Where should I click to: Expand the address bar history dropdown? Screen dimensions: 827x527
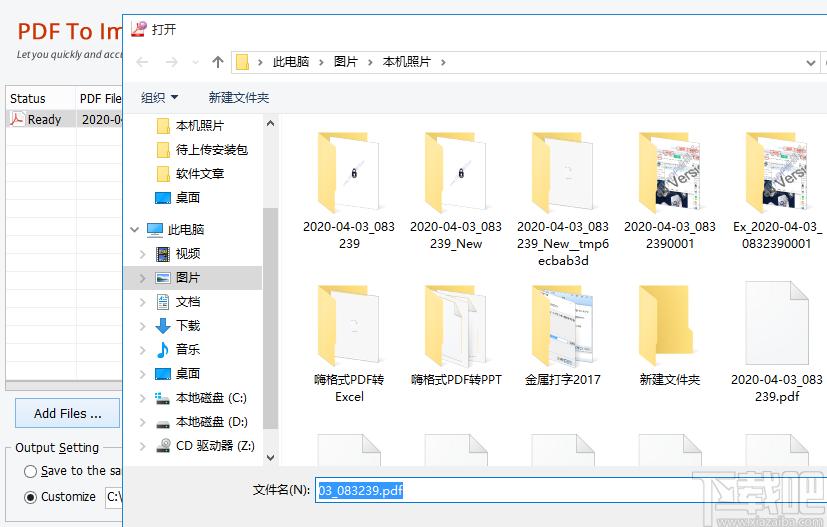coord(811,63)
